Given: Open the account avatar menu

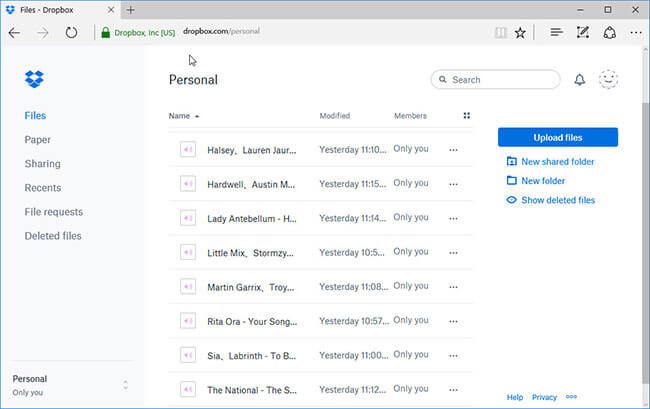Looking at the screenshot, I should 608,80.
